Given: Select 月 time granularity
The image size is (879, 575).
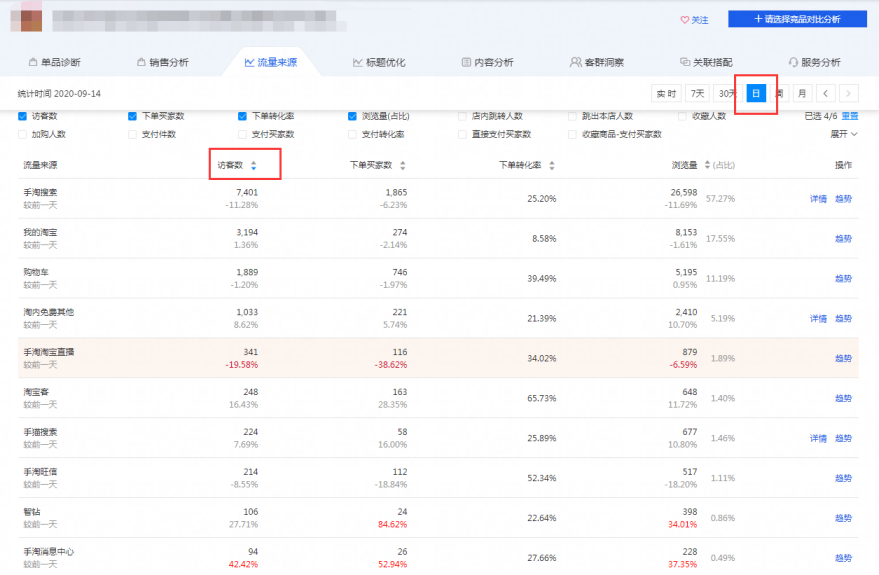Looking at the screenshot, I should [x=802, y=94].
